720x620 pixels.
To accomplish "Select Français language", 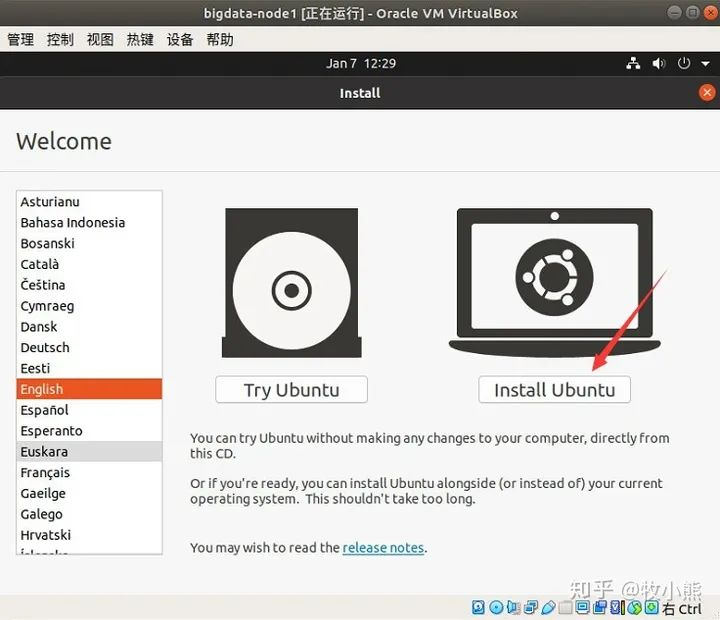I will pos(89,472).
